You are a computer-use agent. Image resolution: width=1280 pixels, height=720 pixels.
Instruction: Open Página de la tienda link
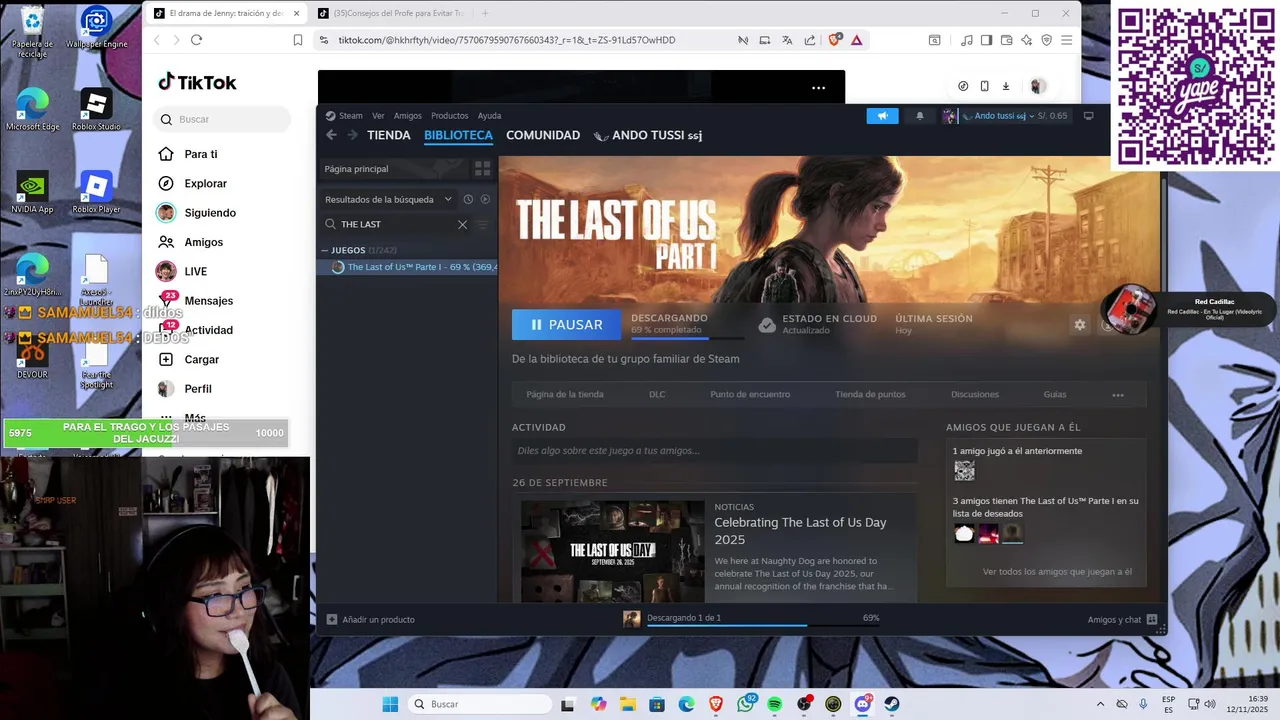point(565,394)
